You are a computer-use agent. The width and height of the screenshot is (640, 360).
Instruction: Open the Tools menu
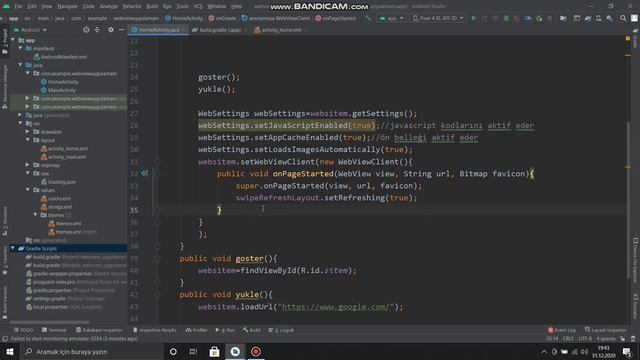182,6
